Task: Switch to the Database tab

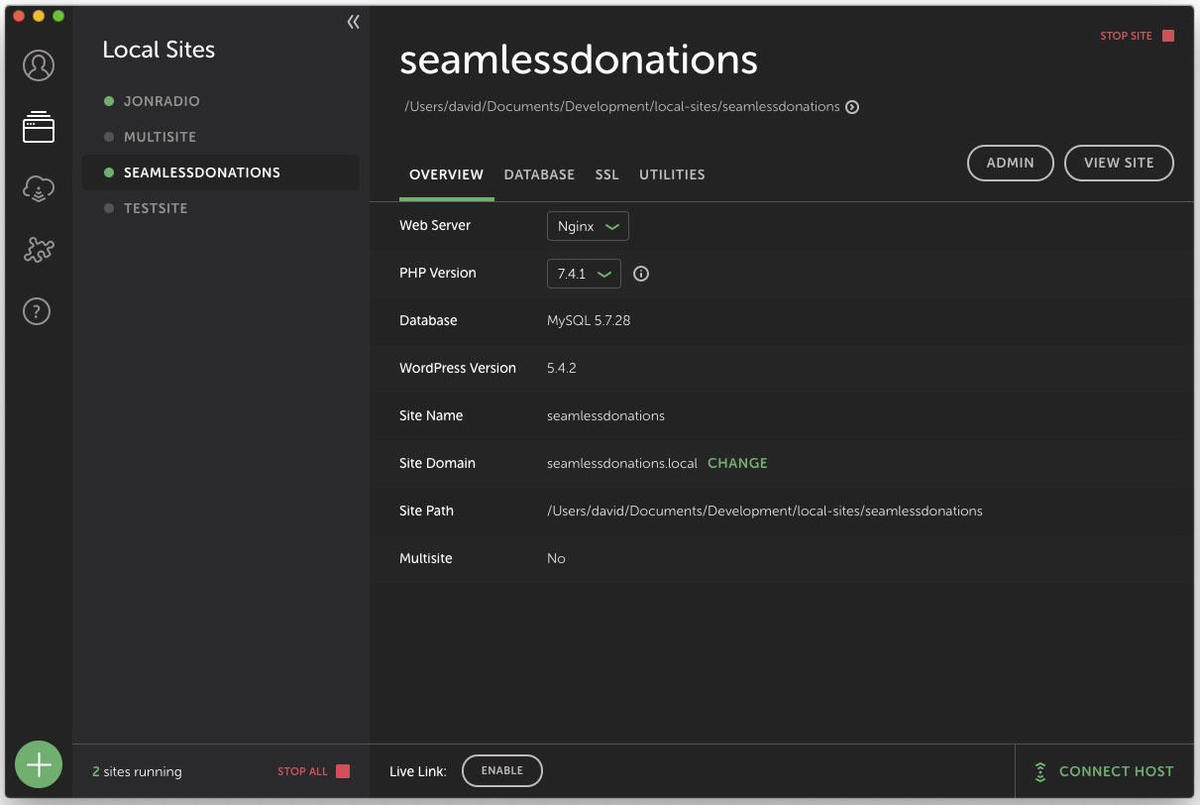Action: [x=539, y=174]
